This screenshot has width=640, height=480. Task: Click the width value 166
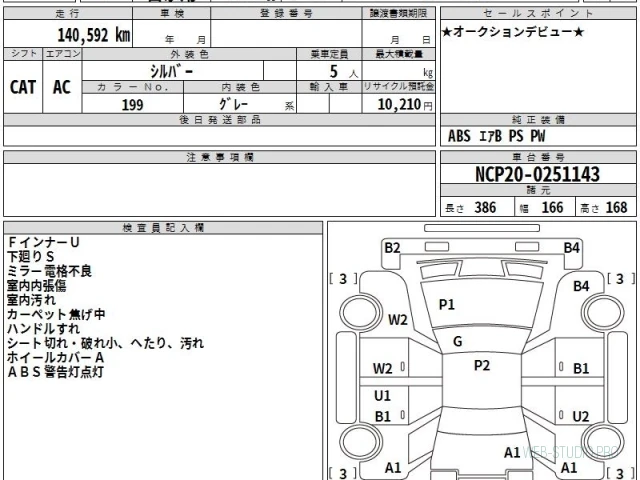click(x=552, y=208)
